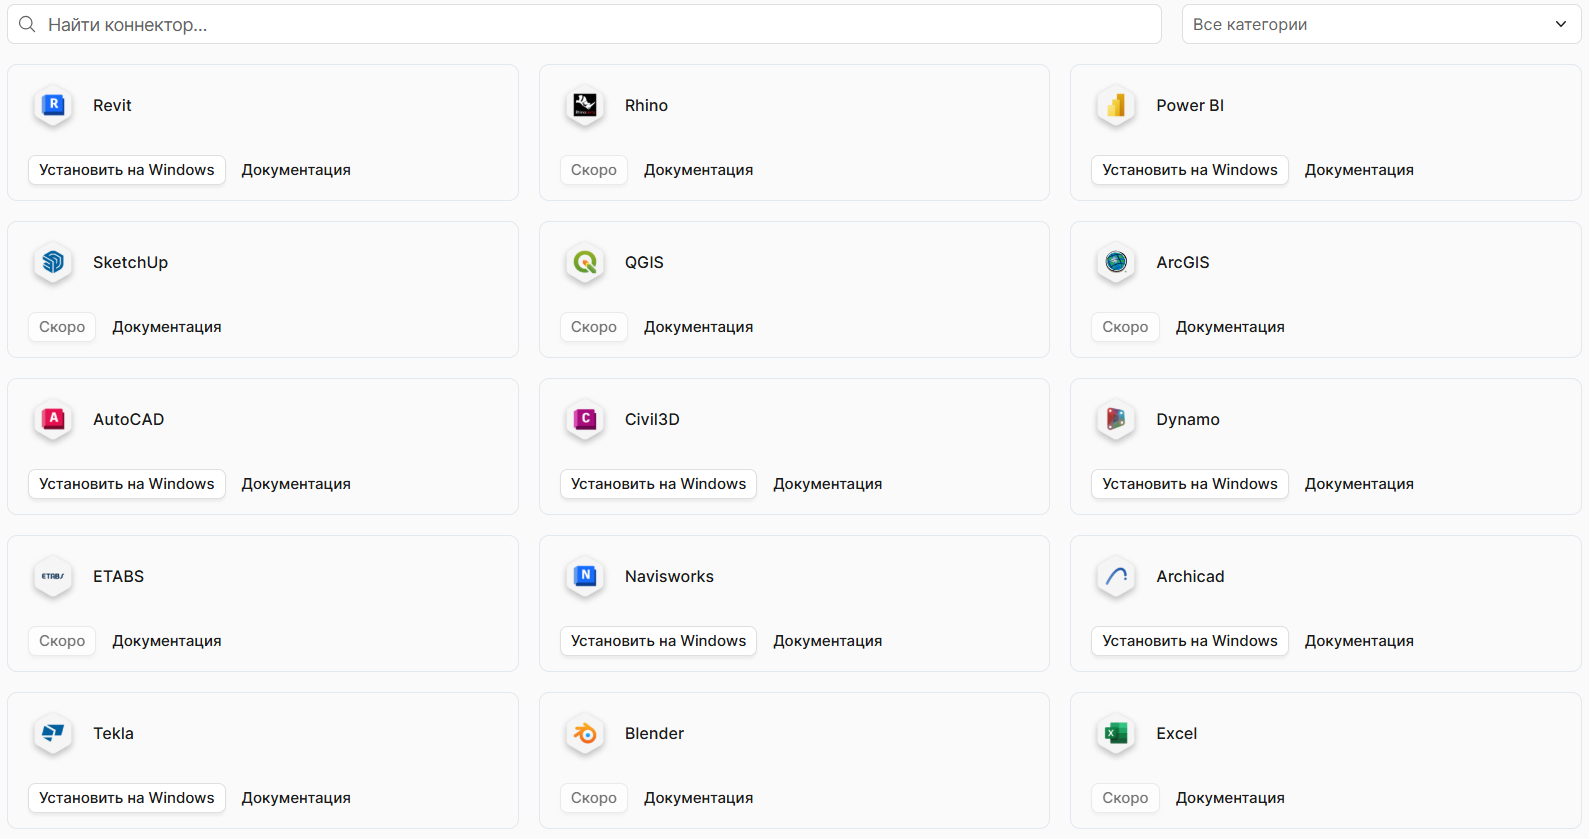This screenshot has height=839, width=1589.
Task: Open Blender Документация link
Action: point(698,798)
